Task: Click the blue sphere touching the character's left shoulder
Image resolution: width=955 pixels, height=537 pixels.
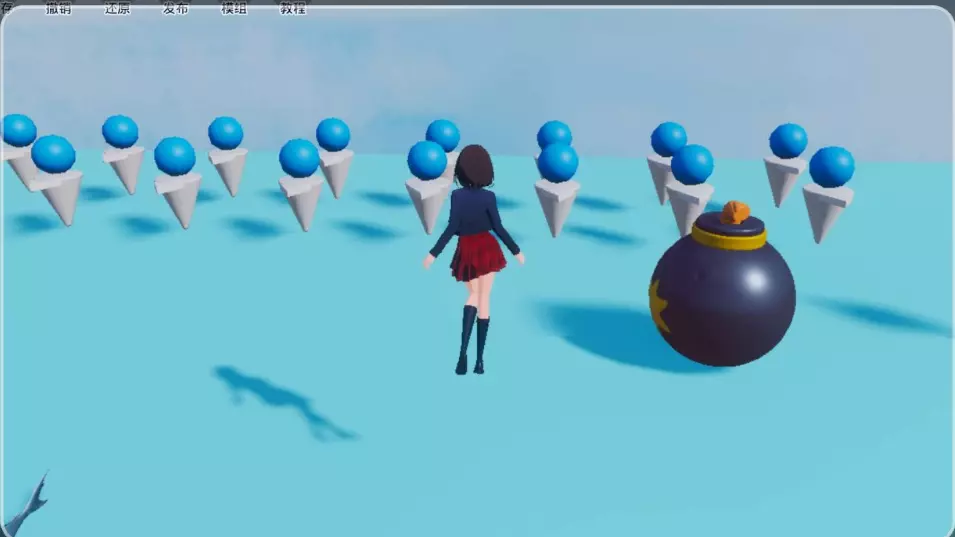Action: pyautogui.click(x=427, y=160)
